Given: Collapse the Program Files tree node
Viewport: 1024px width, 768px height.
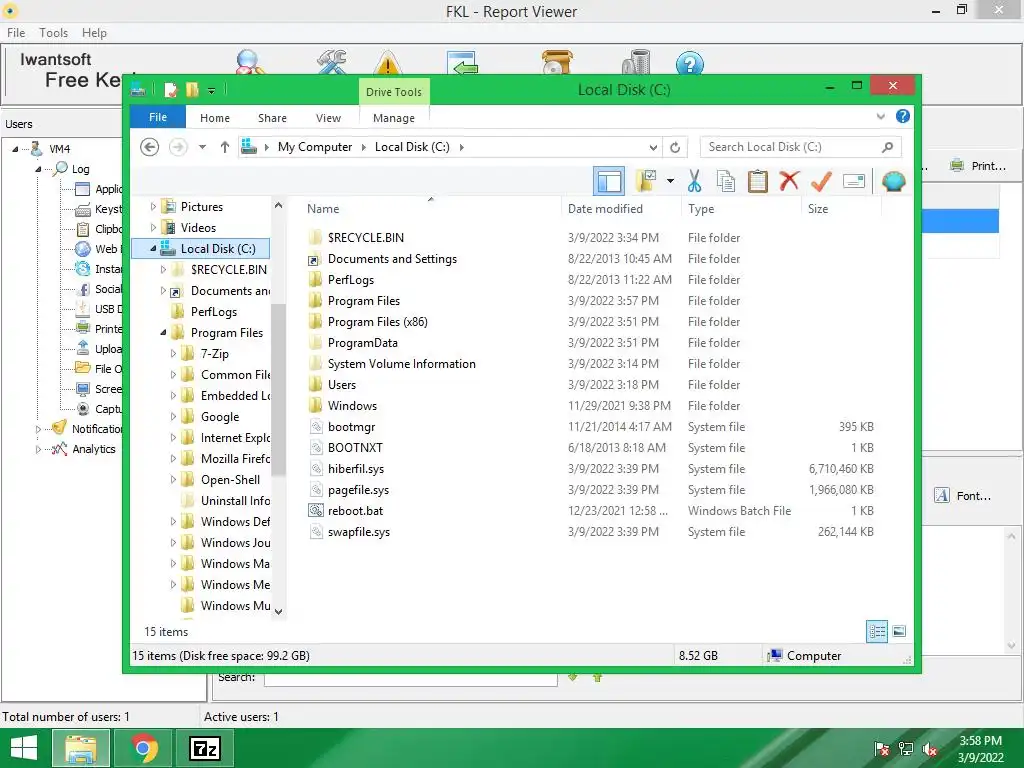Looking at the screenshot, I should tap(163, 332).
